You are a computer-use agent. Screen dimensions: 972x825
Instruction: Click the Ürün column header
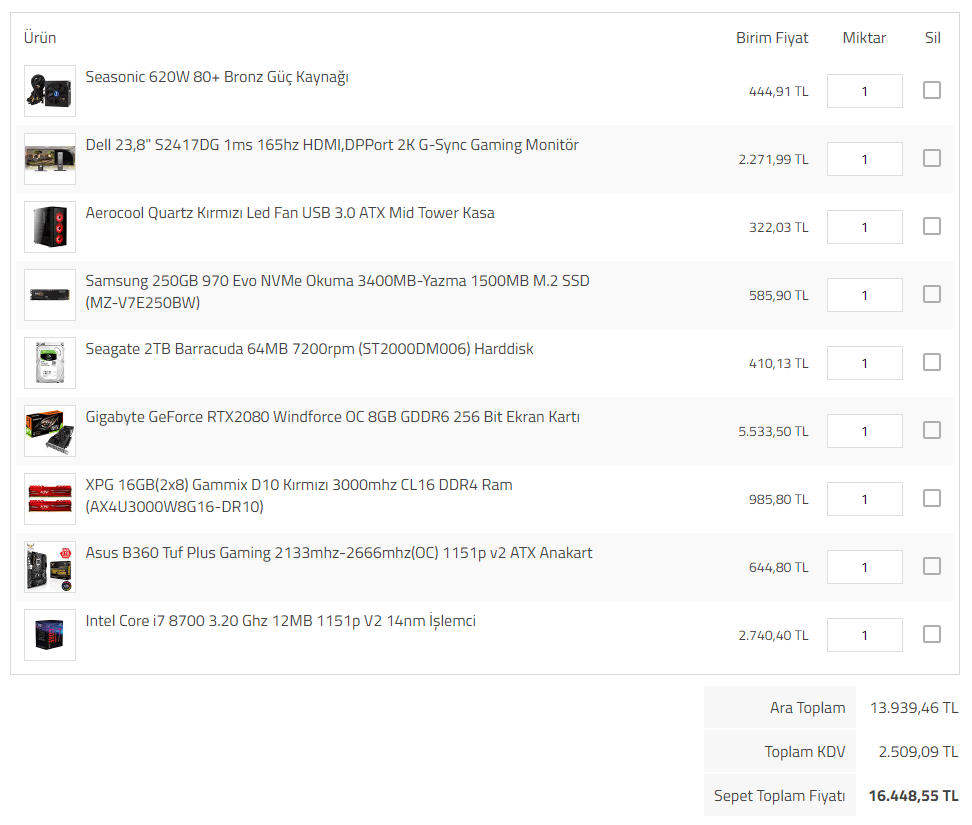[x=40, y=38]
